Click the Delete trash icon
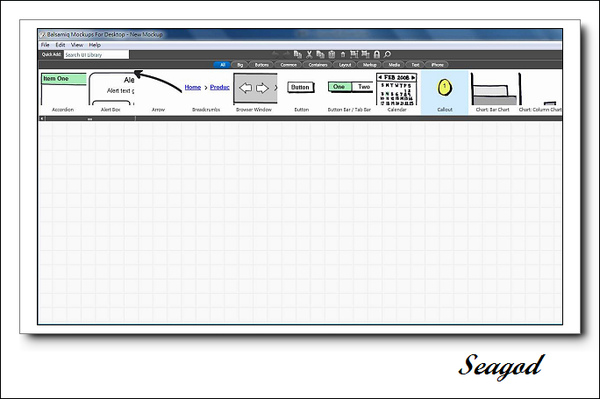The height and width of the screenshot is (399, 600). tap(343, 55)
